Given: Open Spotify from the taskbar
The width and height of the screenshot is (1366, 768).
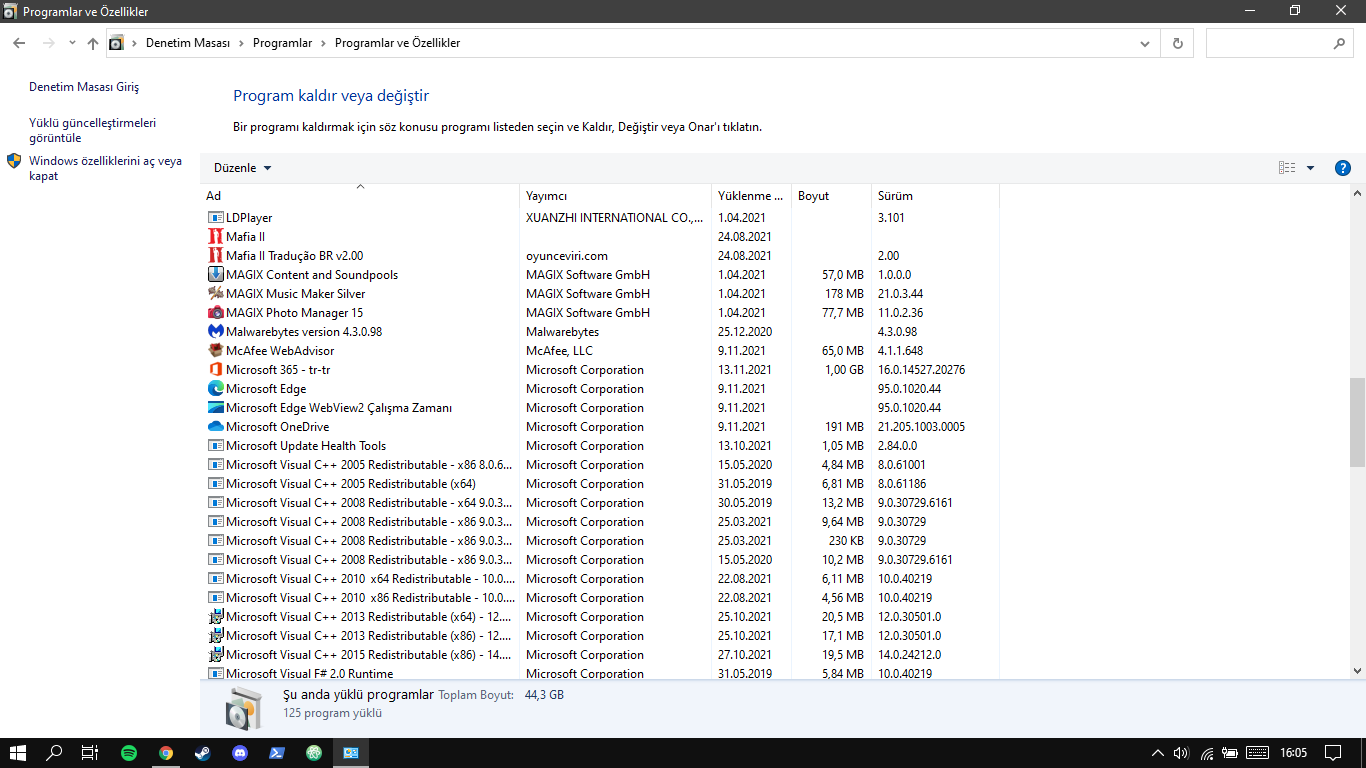Looking at the screenshot, I should (x=129, y=753).
